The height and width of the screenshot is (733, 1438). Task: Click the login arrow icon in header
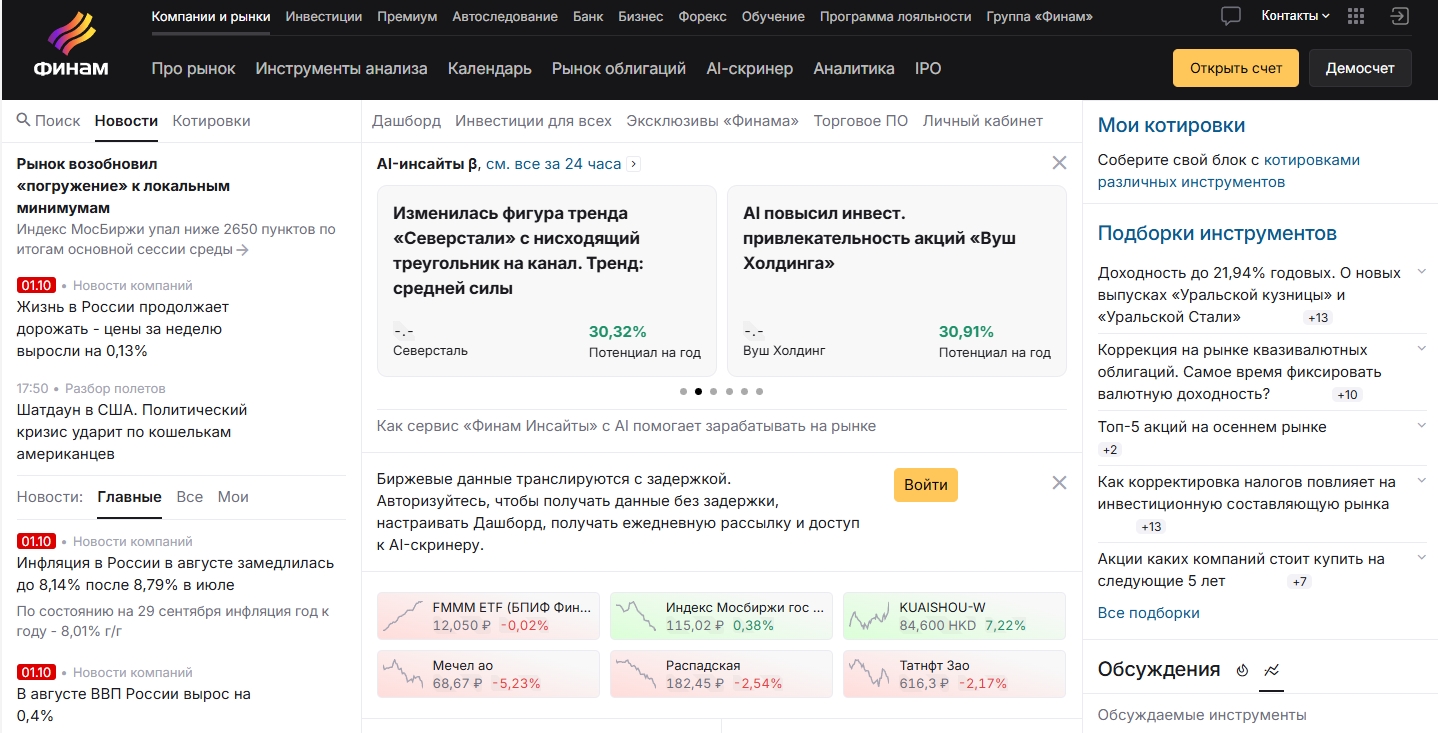click(x=1399, y=16)
